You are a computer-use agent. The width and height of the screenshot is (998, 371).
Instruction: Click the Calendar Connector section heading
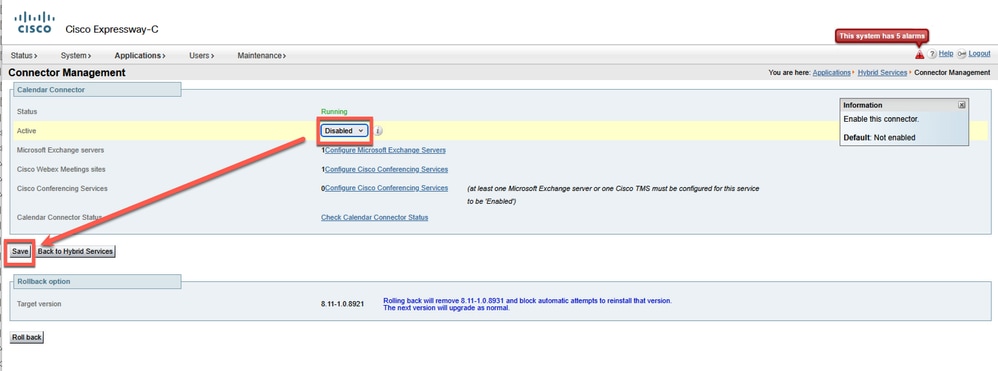tap(51, 90)
